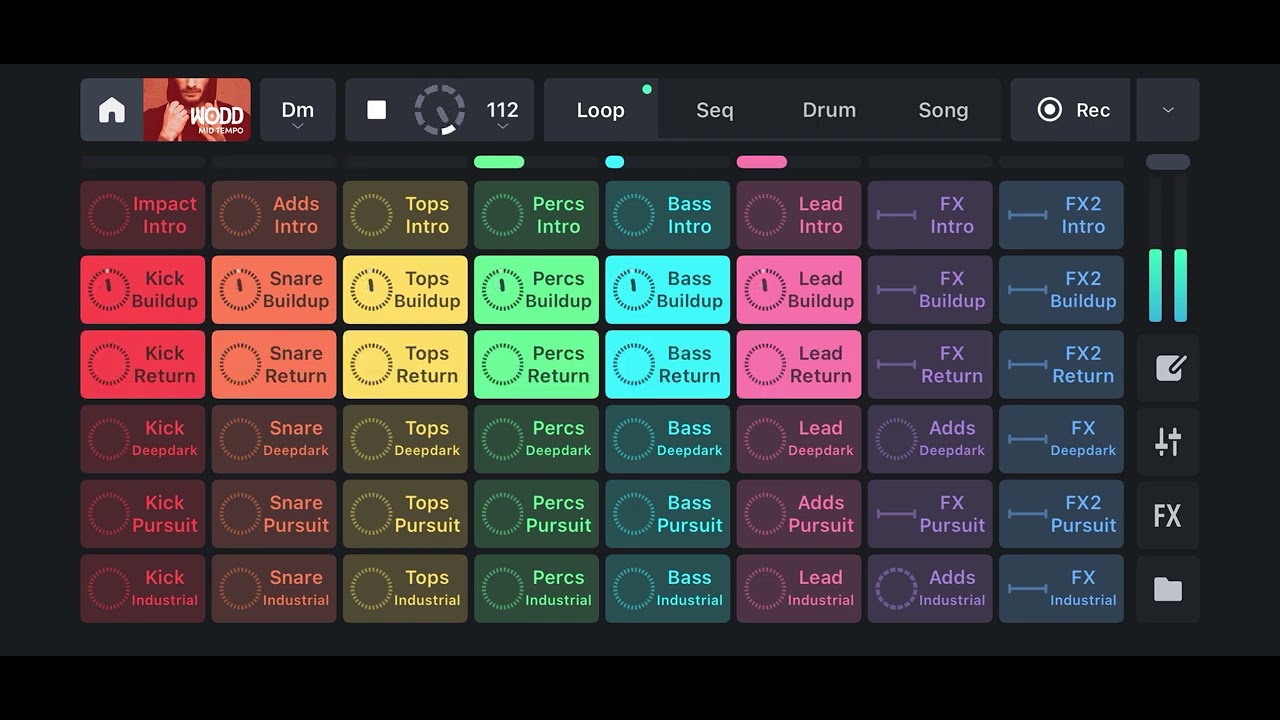Viewport: 1280px width, 720px height.
Task: Stop playback with the square button
Action: coord(377,110)
